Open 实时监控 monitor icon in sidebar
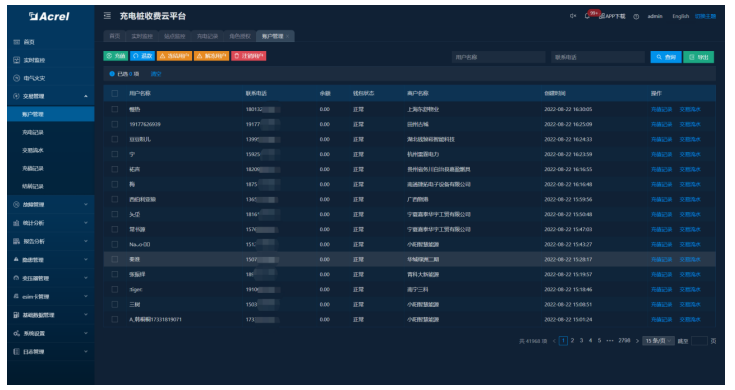Viewport: 735px width, 390px height. pyautogui.click(x=16, y=60)
